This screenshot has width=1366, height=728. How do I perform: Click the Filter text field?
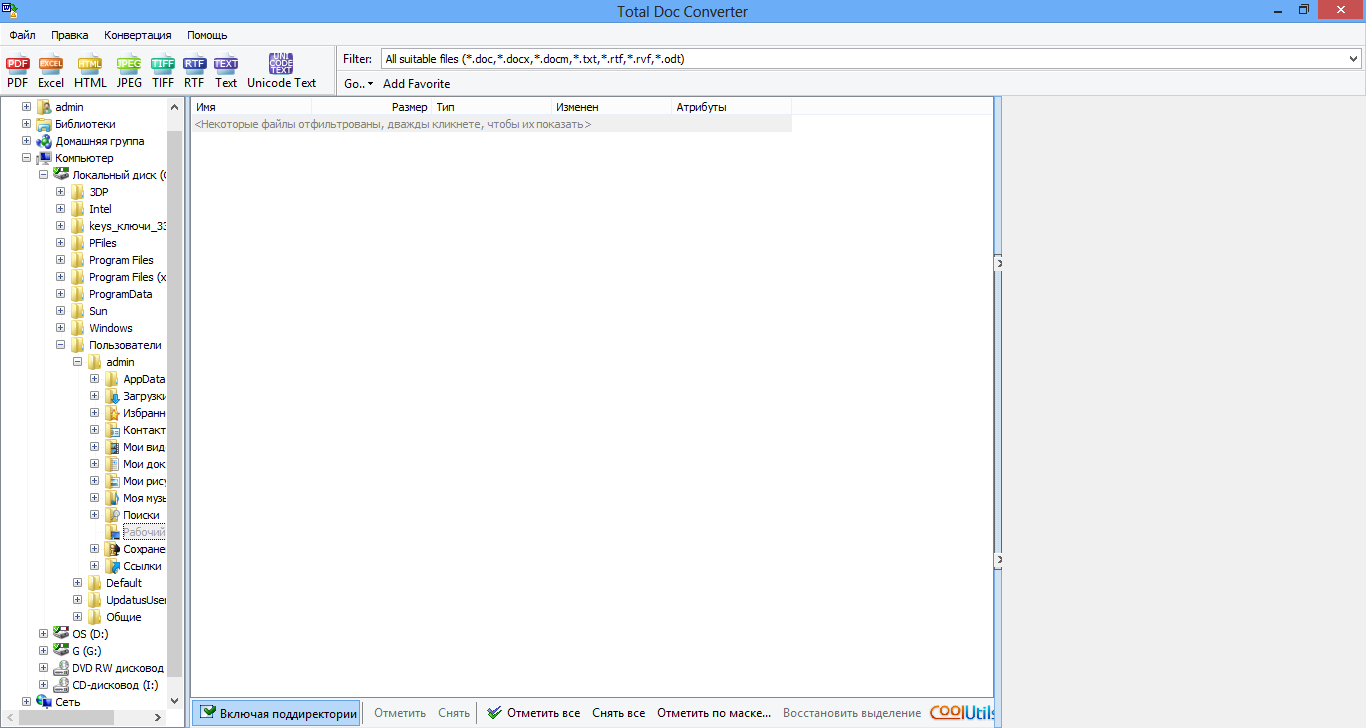click(862, 59)
